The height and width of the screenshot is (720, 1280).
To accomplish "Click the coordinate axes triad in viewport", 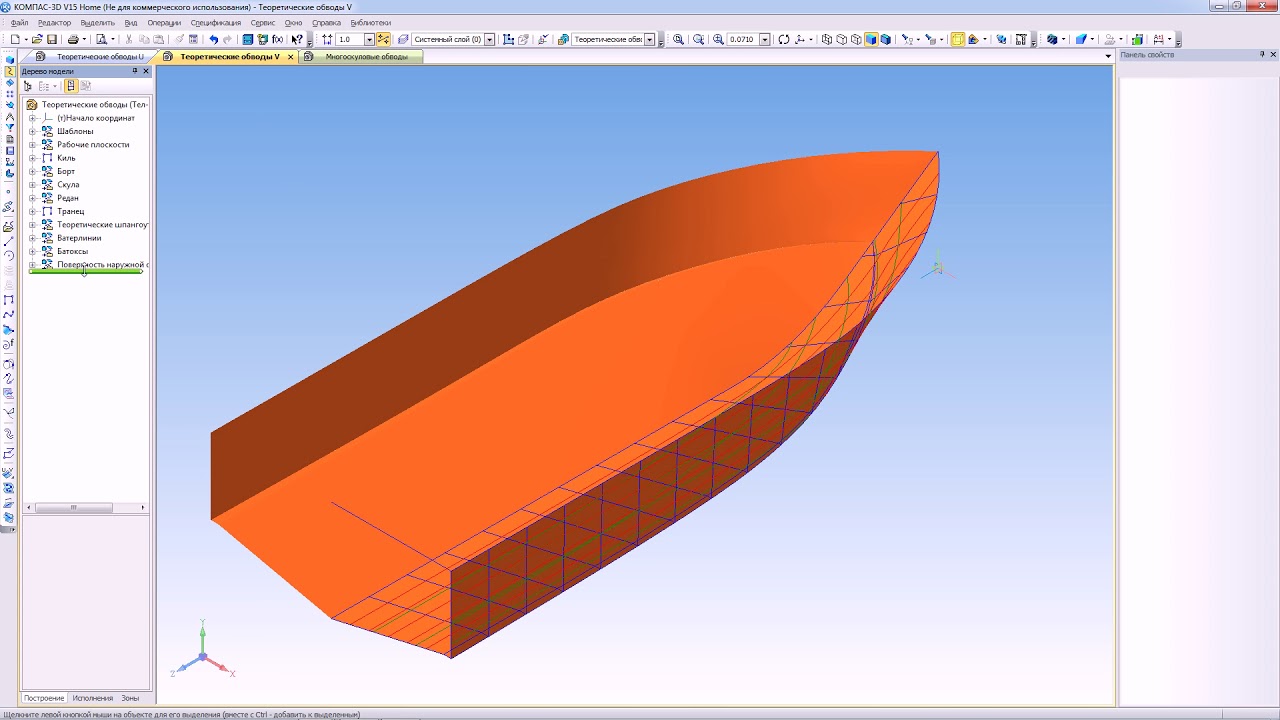I will coord(203,650).
